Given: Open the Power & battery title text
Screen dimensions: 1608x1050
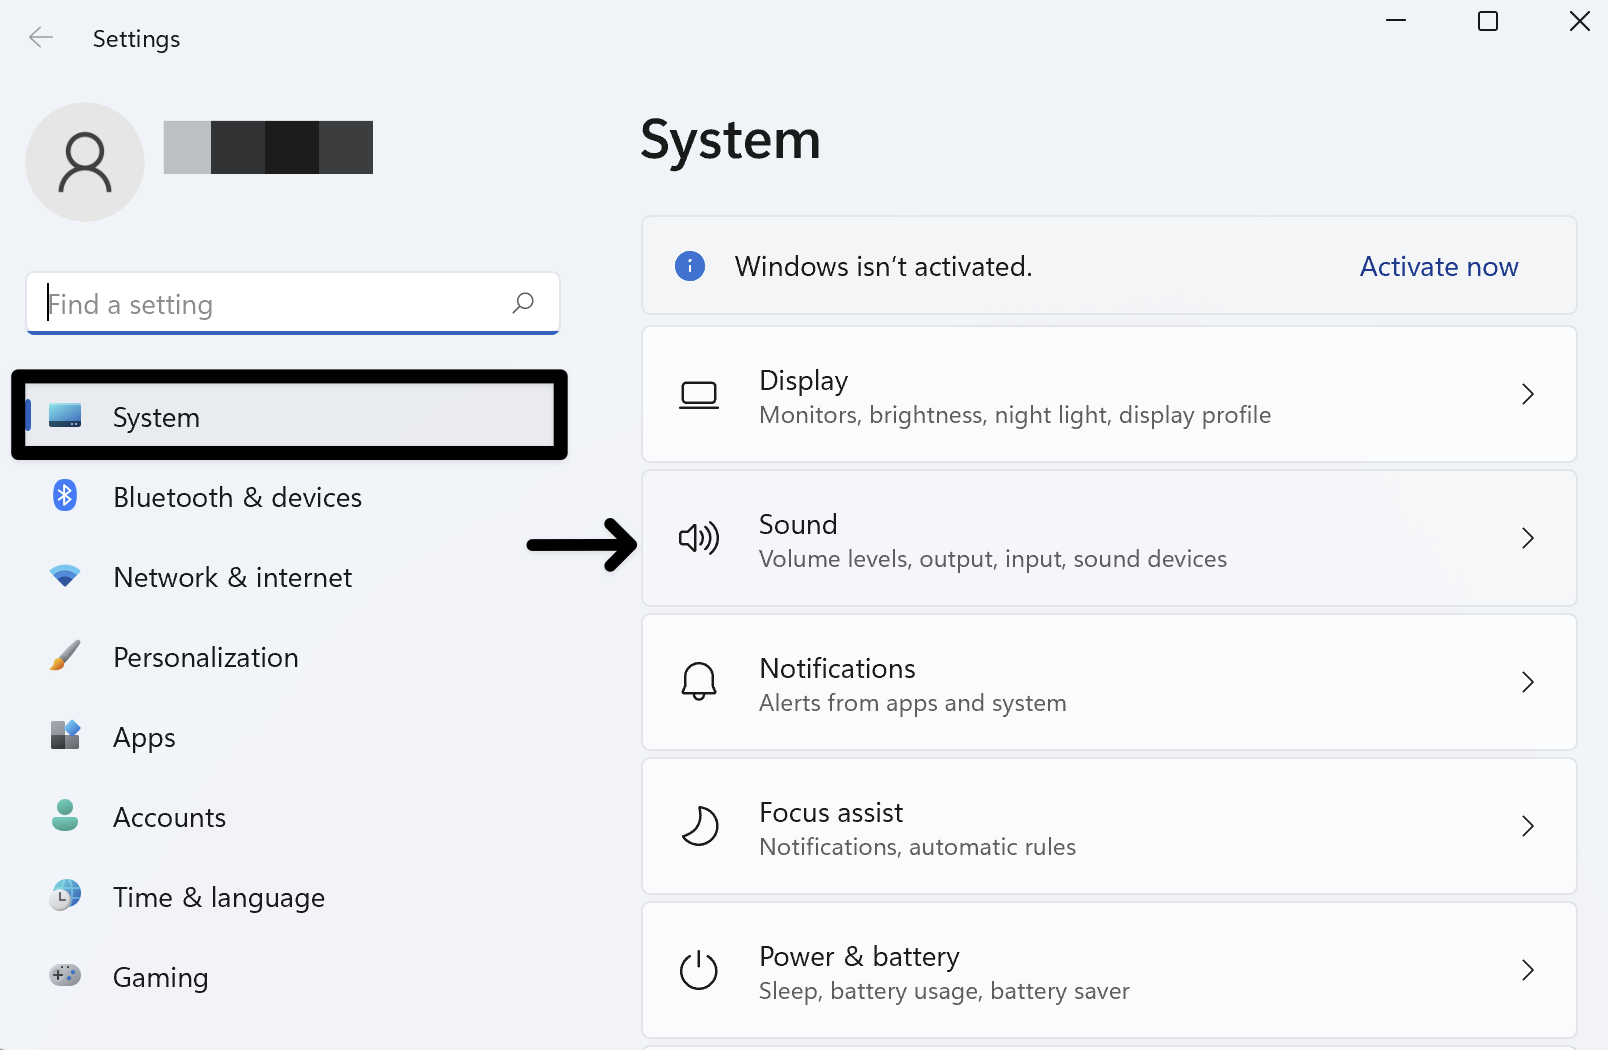Looking at the screenshot, I should click(860, 957).
